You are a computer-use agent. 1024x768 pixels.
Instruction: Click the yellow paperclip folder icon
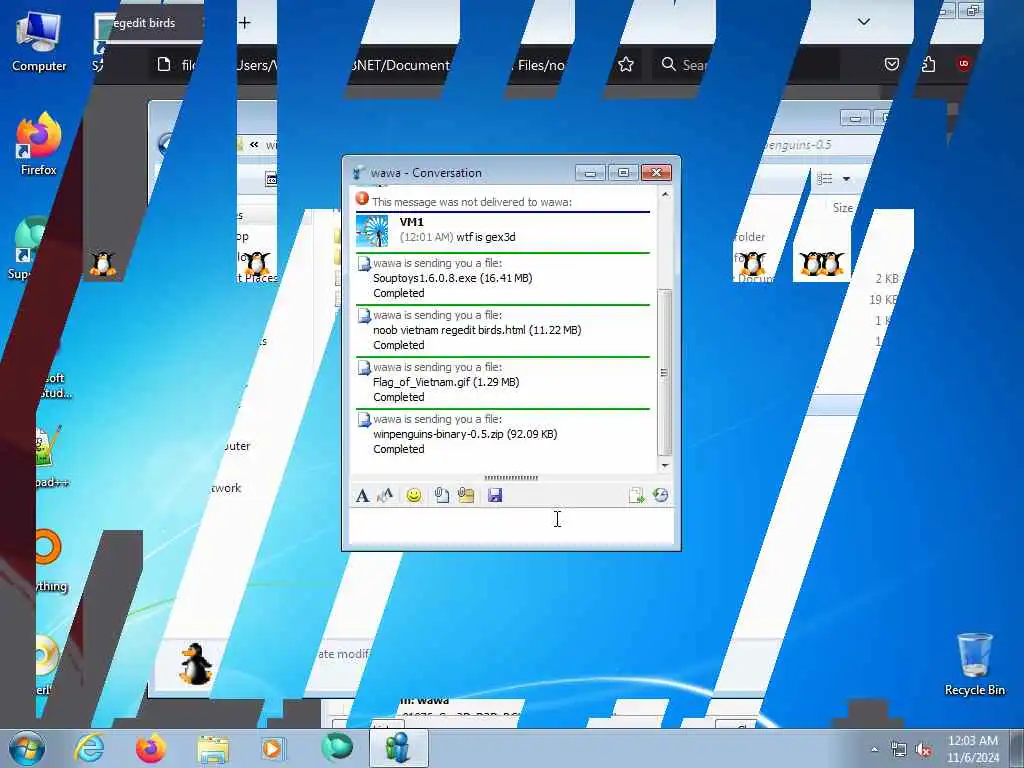click(466, 496)
